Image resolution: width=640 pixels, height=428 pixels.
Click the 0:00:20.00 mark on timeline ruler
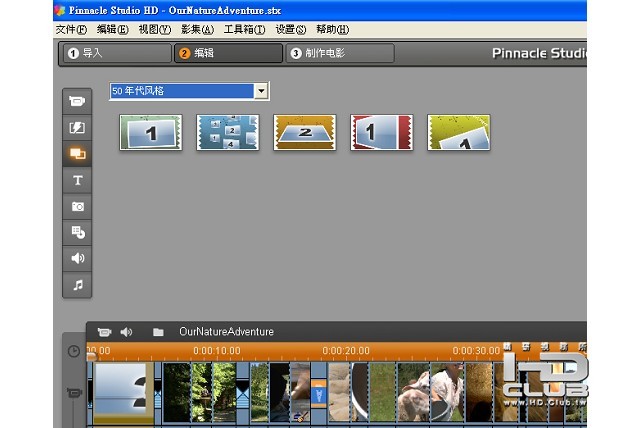(x=345, y=351)
